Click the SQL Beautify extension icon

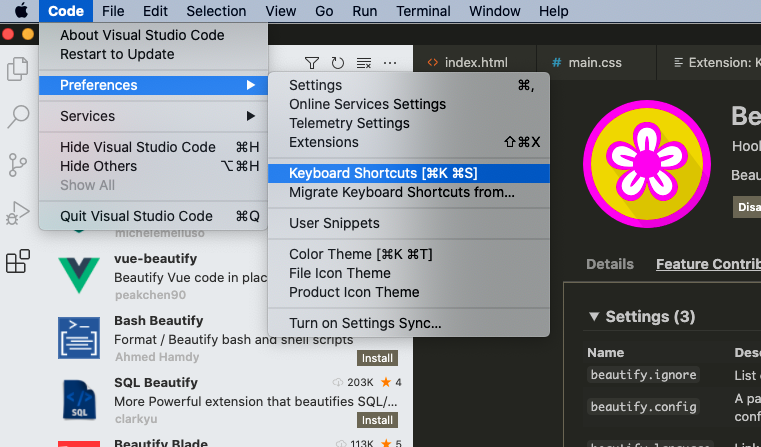[x=79, y=400]
